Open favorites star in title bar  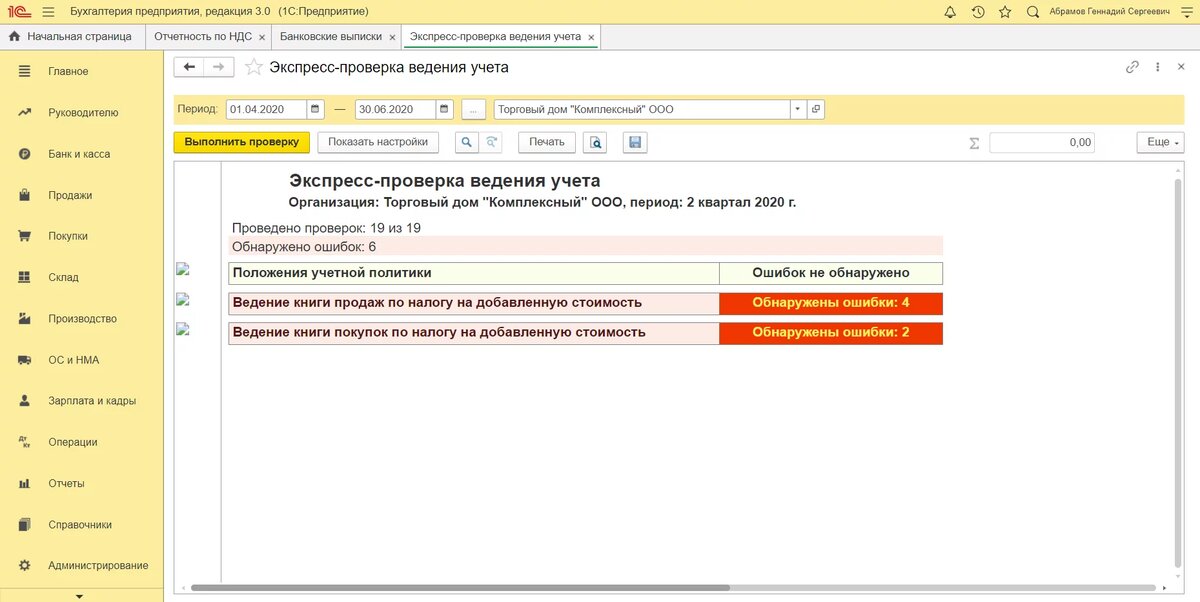pyautogui.click(x=1005, y=11)
